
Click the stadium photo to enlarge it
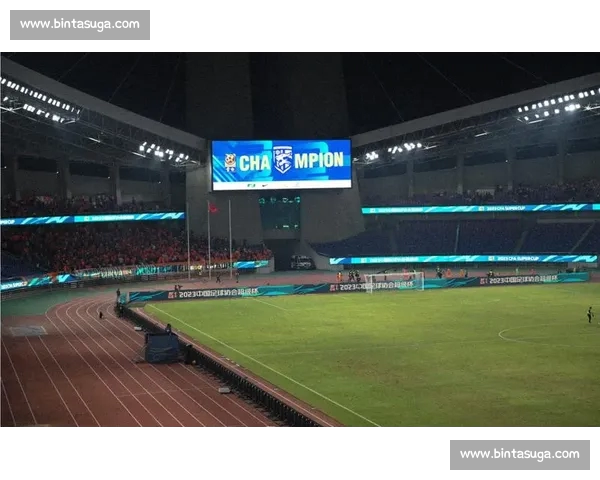(x=300, y=239)
